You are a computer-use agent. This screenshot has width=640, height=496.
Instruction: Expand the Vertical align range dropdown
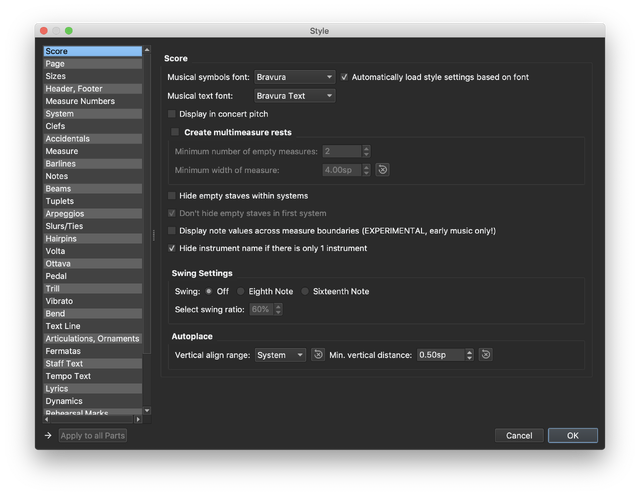pos(280,355)
